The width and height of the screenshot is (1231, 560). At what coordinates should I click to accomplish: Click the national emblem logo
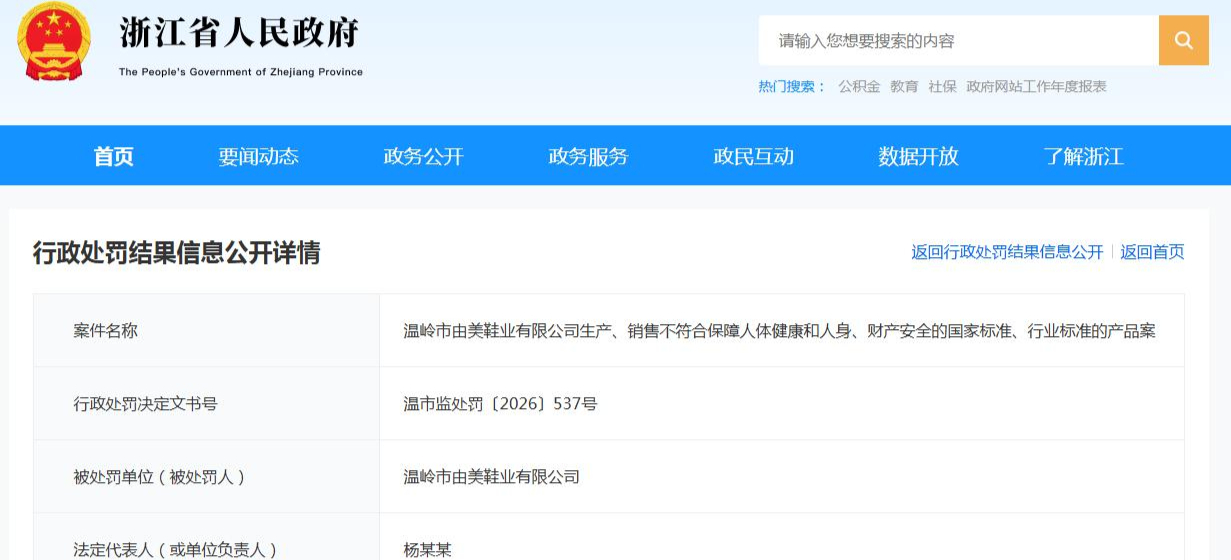pos(54,43)
